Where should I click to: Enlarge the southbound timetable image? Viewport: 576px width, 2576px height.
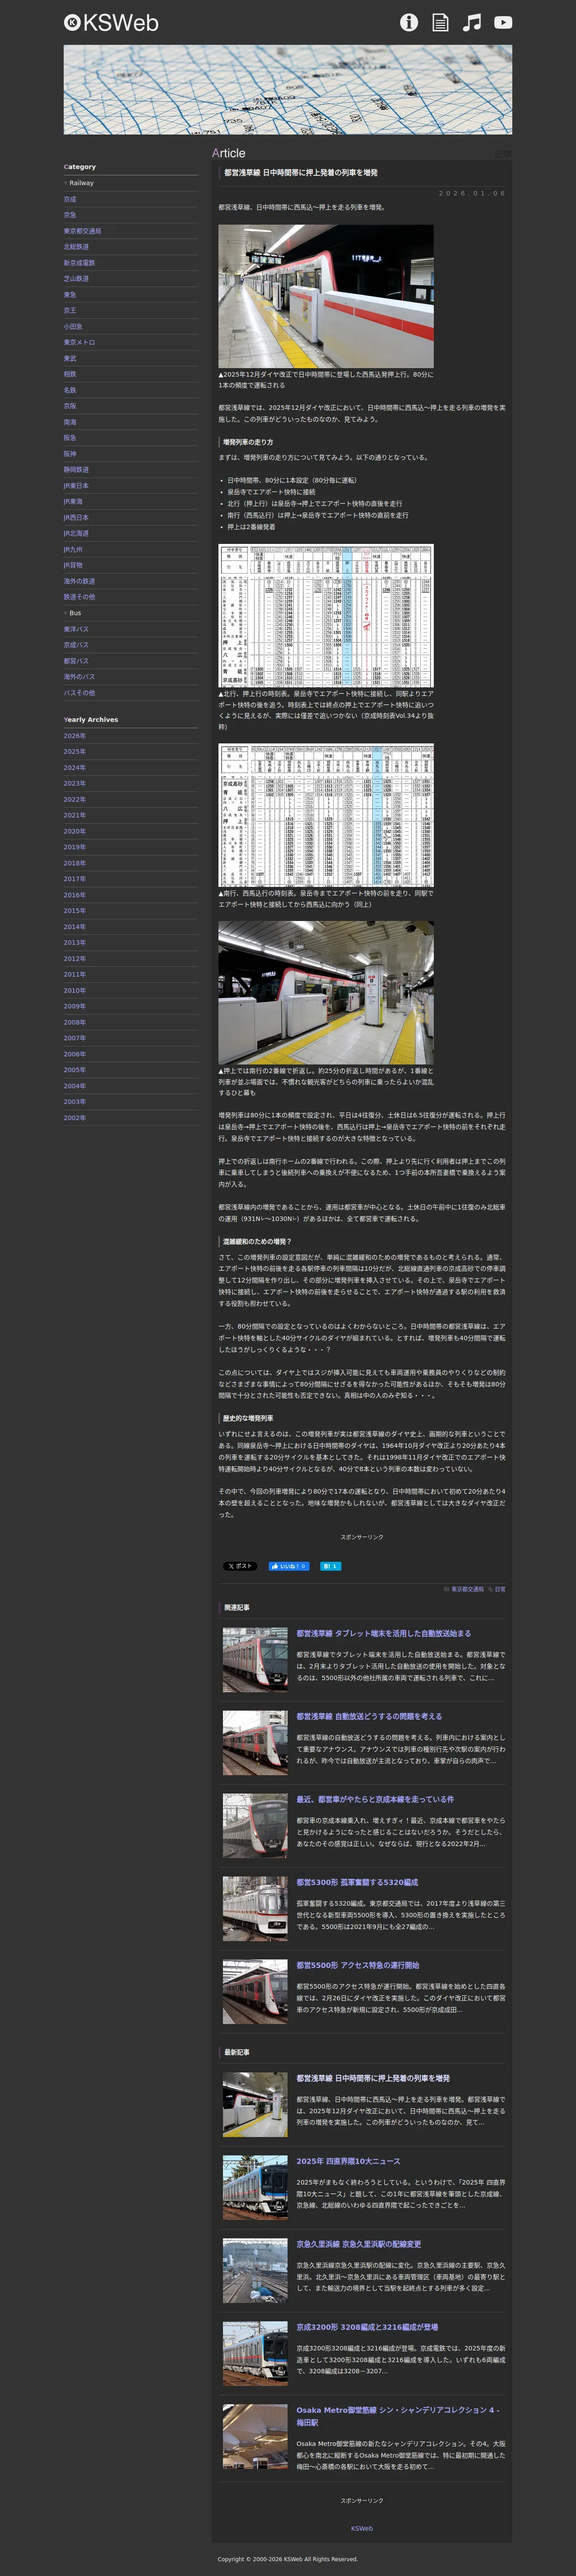click(326, 815)
